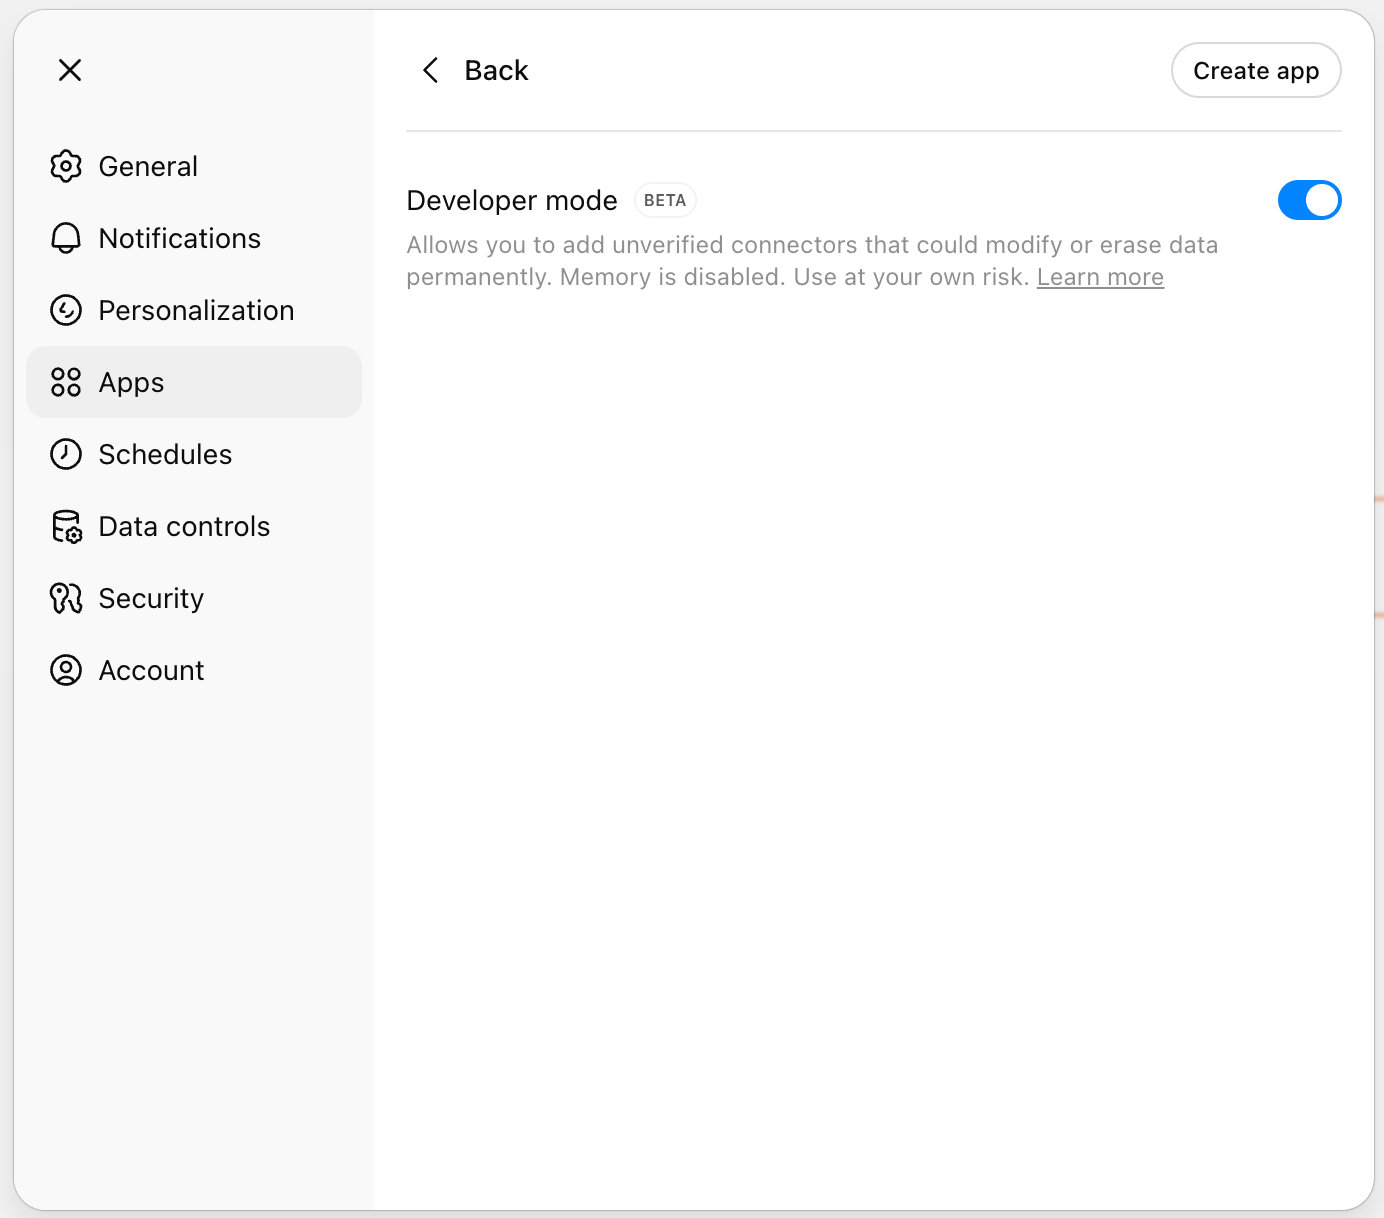The image size is (1384, 1218).
Task: Open the General settings section
Action: tap(148, 166)
